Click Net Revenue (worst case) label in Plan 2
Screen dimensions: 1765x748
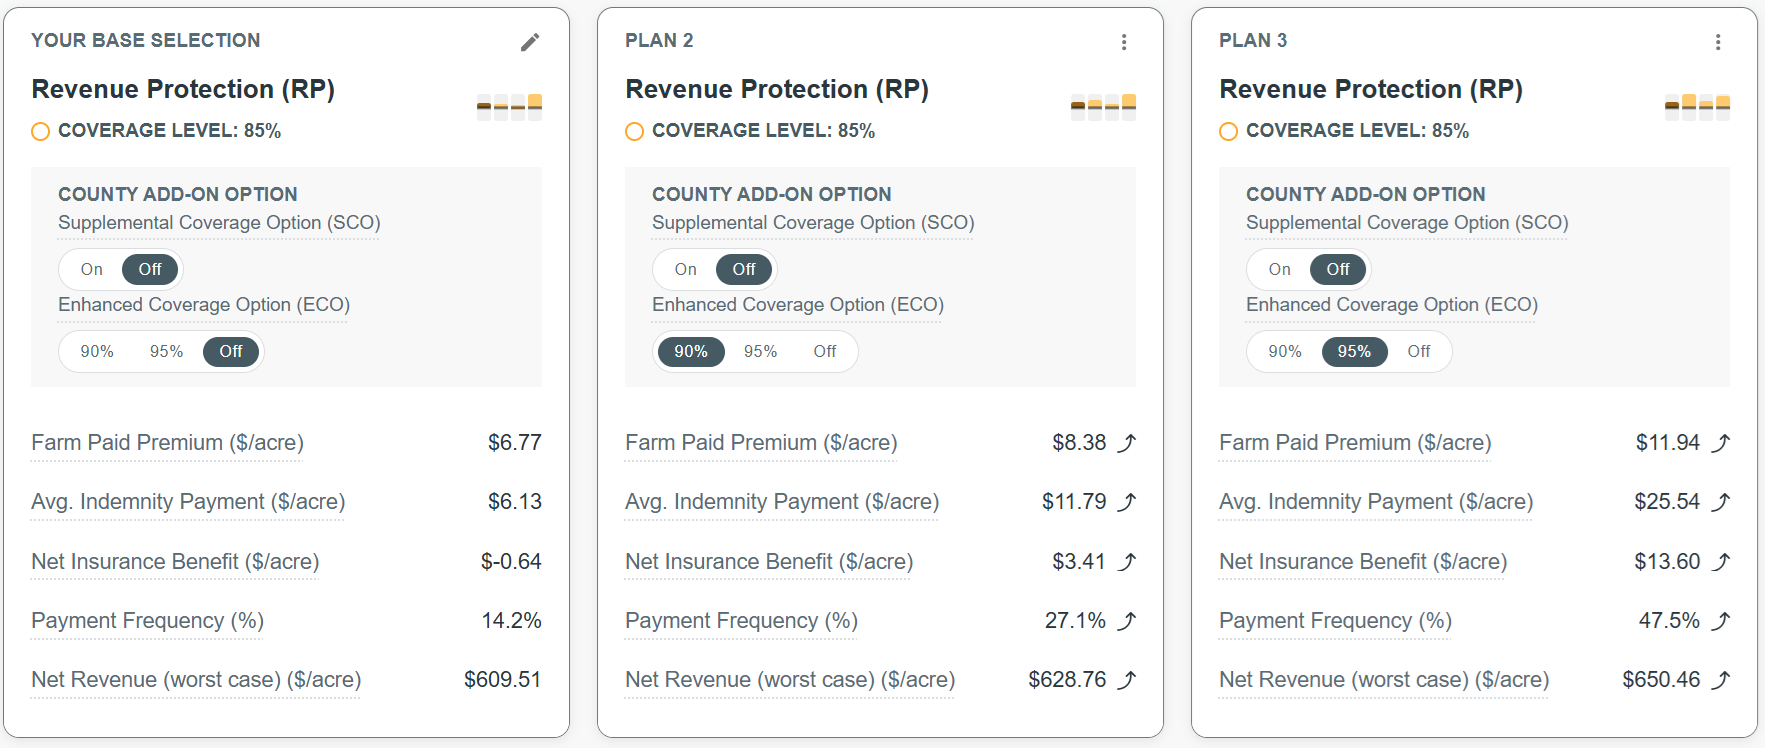(789, 680)
